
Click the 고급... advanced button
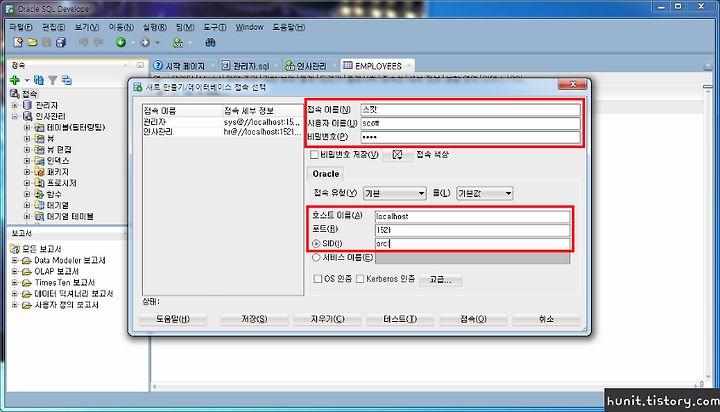[440, 279]
